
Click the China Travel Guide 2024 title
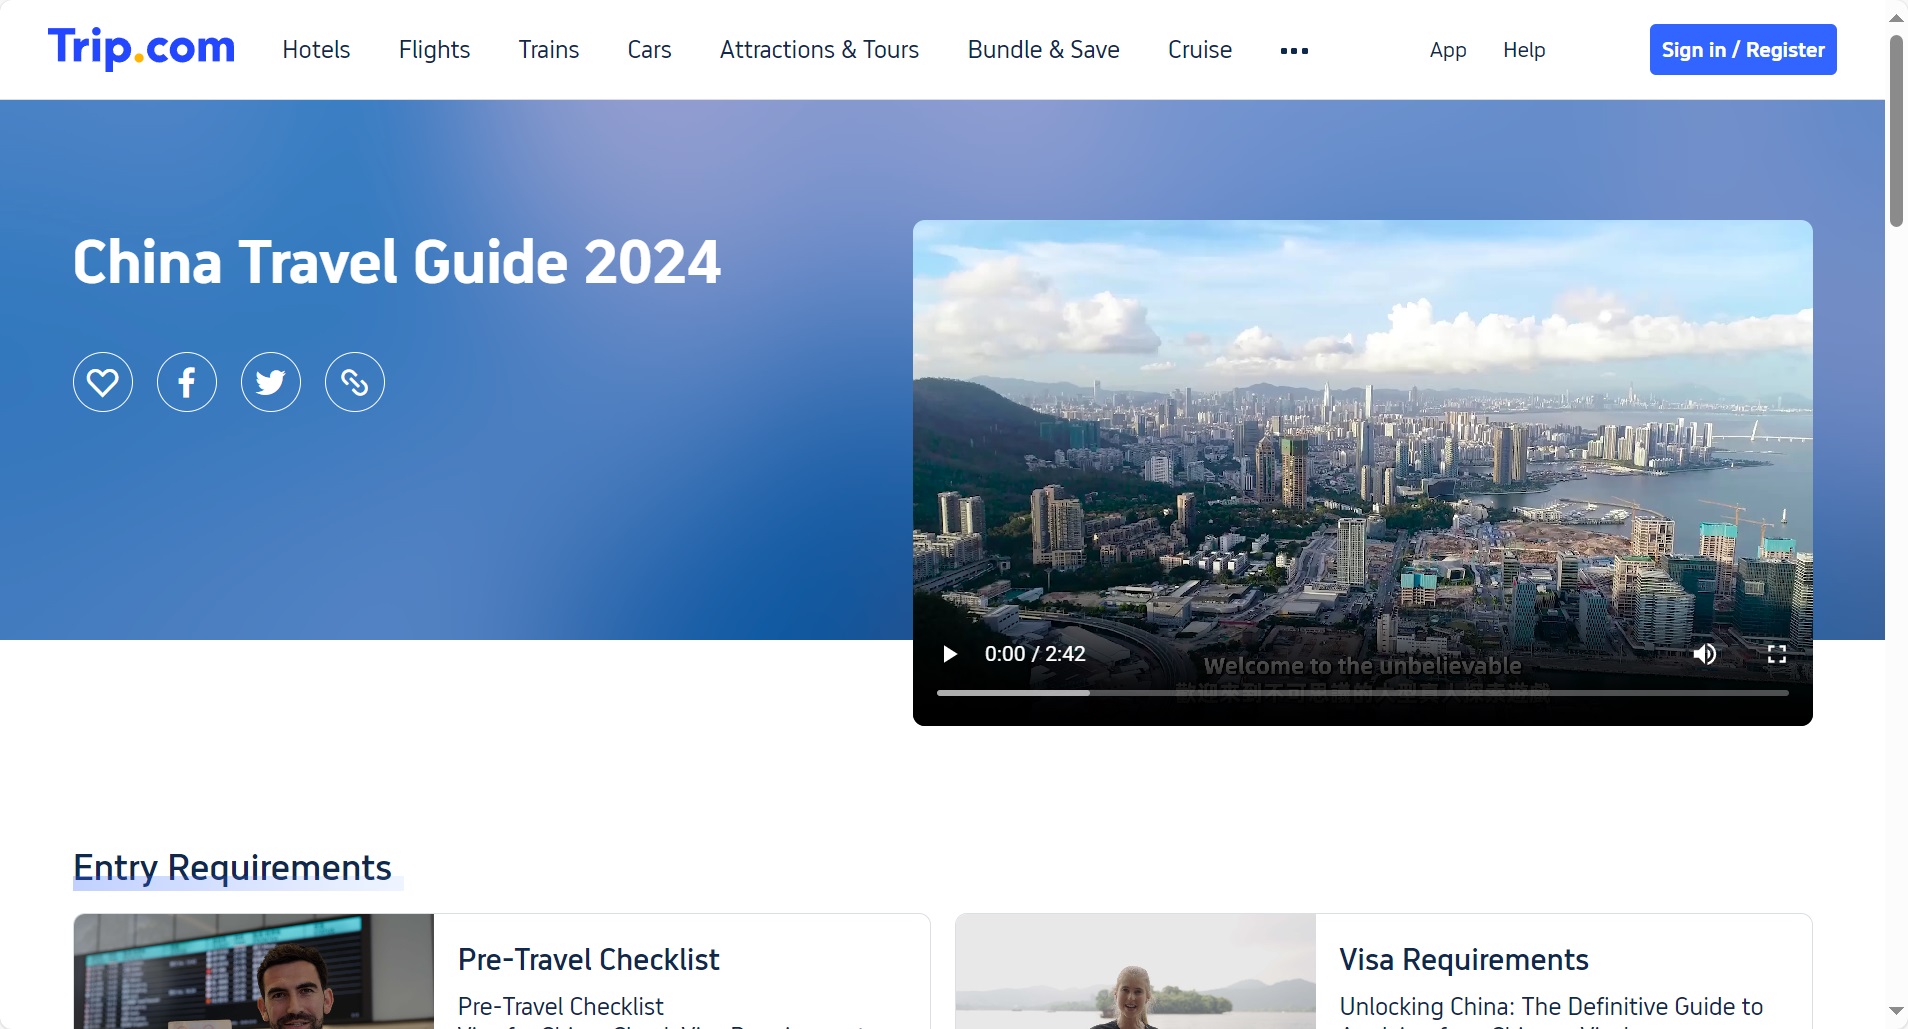pyautogui.click(x=397, y=262)
